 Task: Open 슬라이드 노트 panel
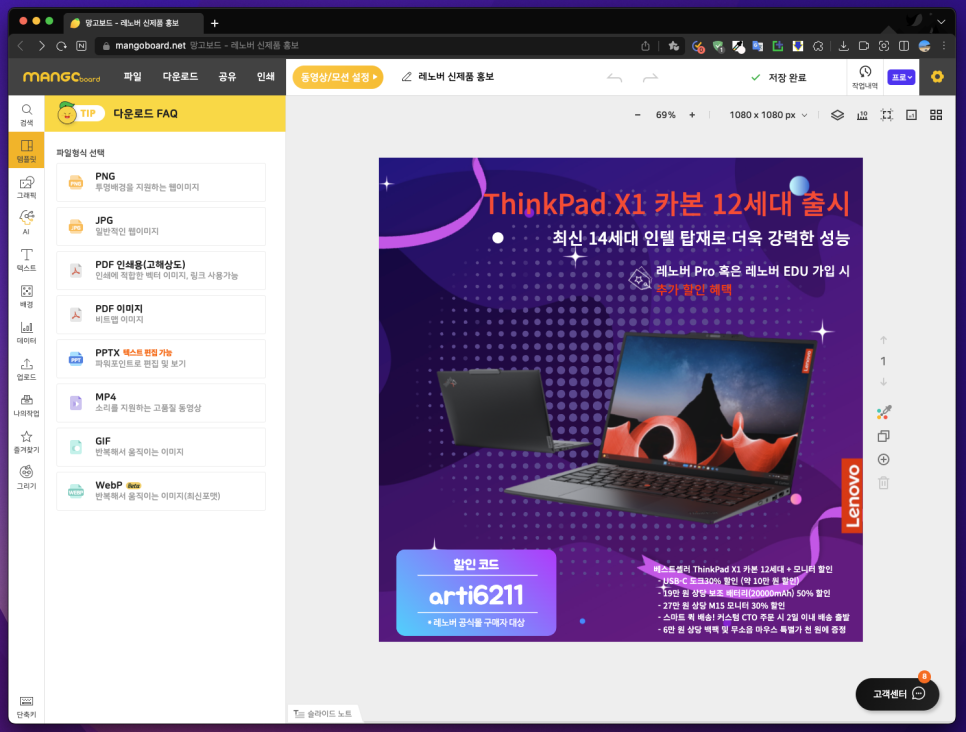click(323, 714)
